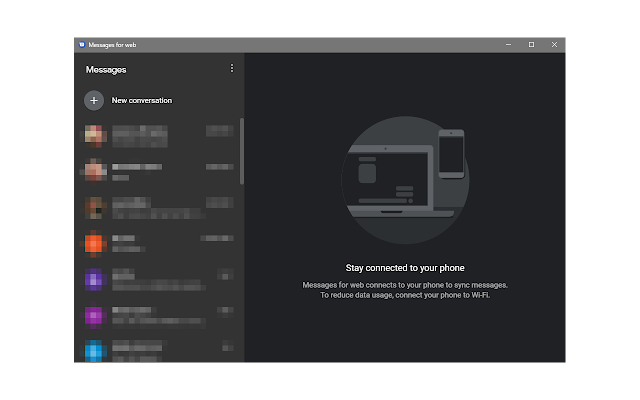Image resolution: width=640 pixels, height=400 pixels.
Task: Maximize the Messages for web window
Action: 531,45
